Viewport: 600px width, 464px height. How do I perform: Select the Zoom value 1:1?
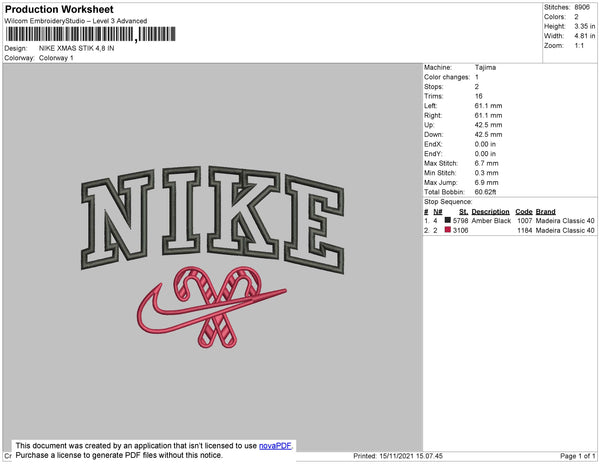(x=579, y=46)
